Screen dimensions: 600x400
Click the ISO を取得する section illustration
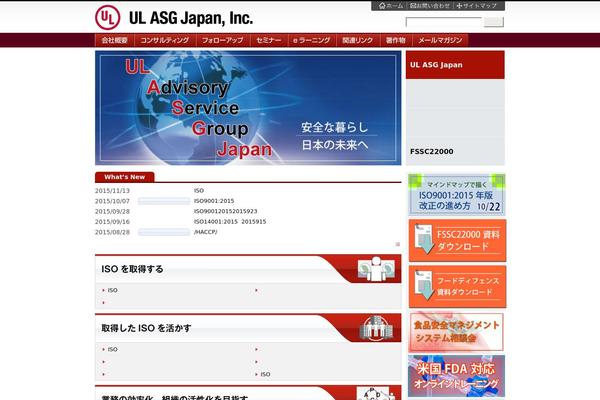point(376,268)
